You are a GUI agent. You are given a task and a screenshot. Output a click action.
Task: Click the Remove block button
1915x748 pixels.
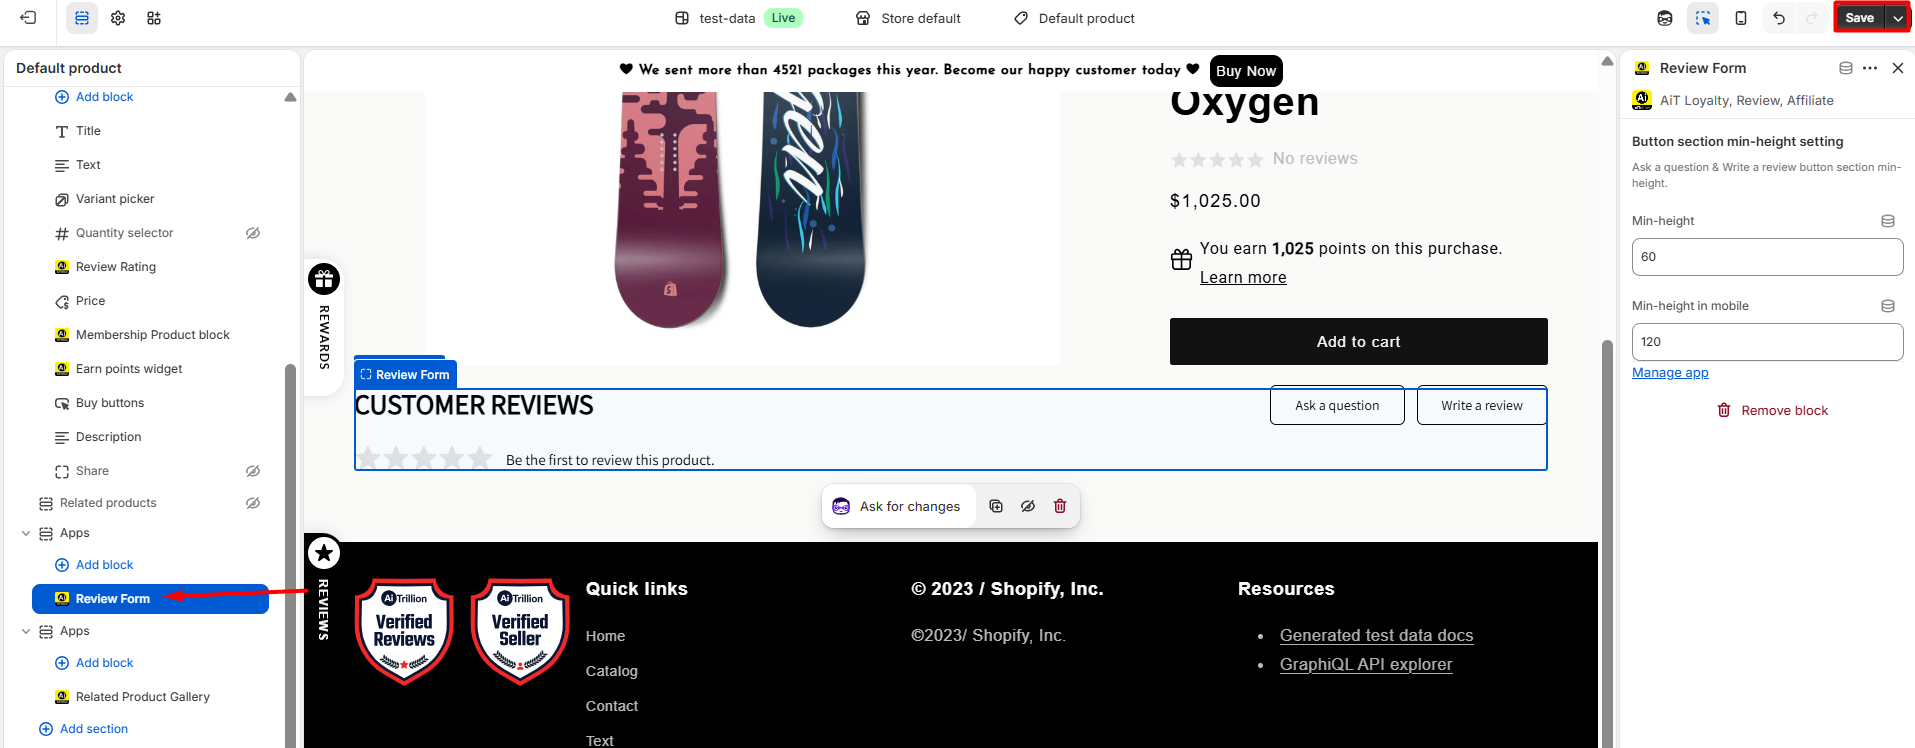[1772, 411]
